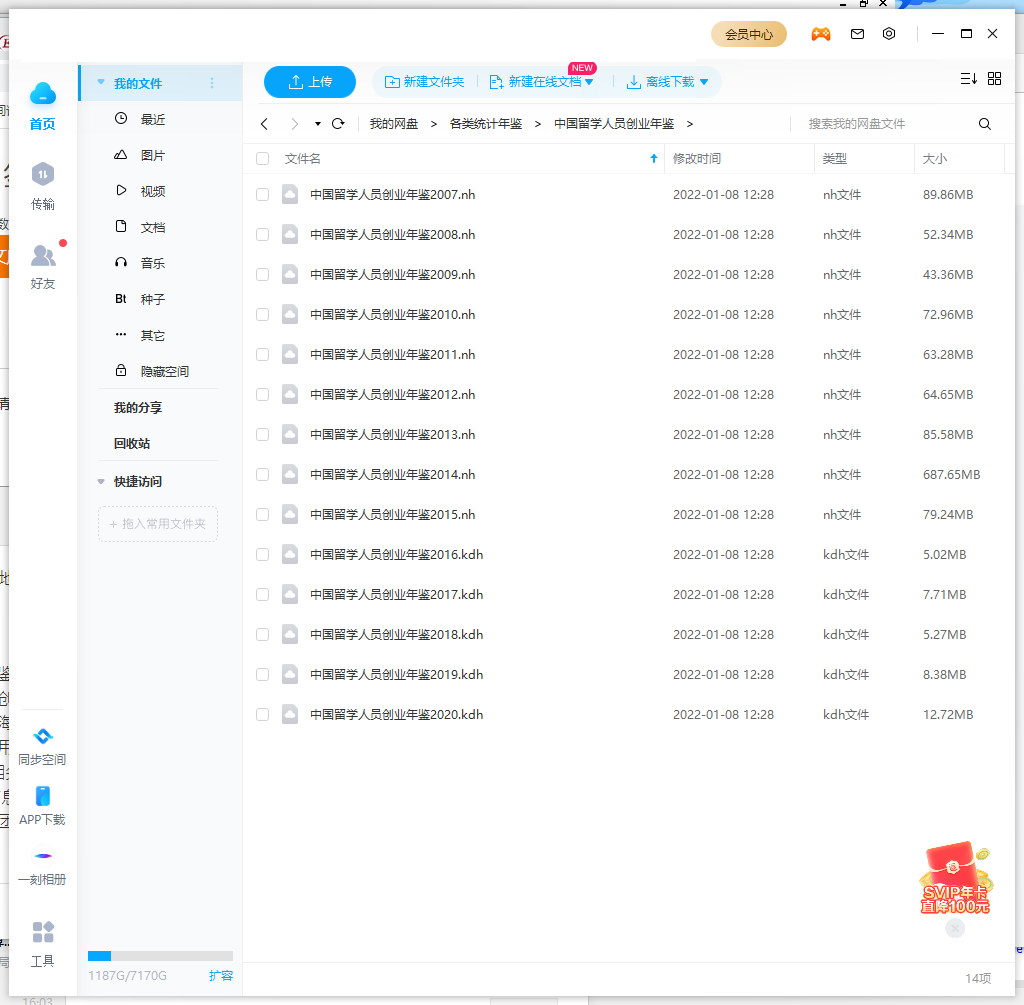Click the game controller icon in title bar
The width and height of the screenshot is (1024, 1005).
(821, 34)
